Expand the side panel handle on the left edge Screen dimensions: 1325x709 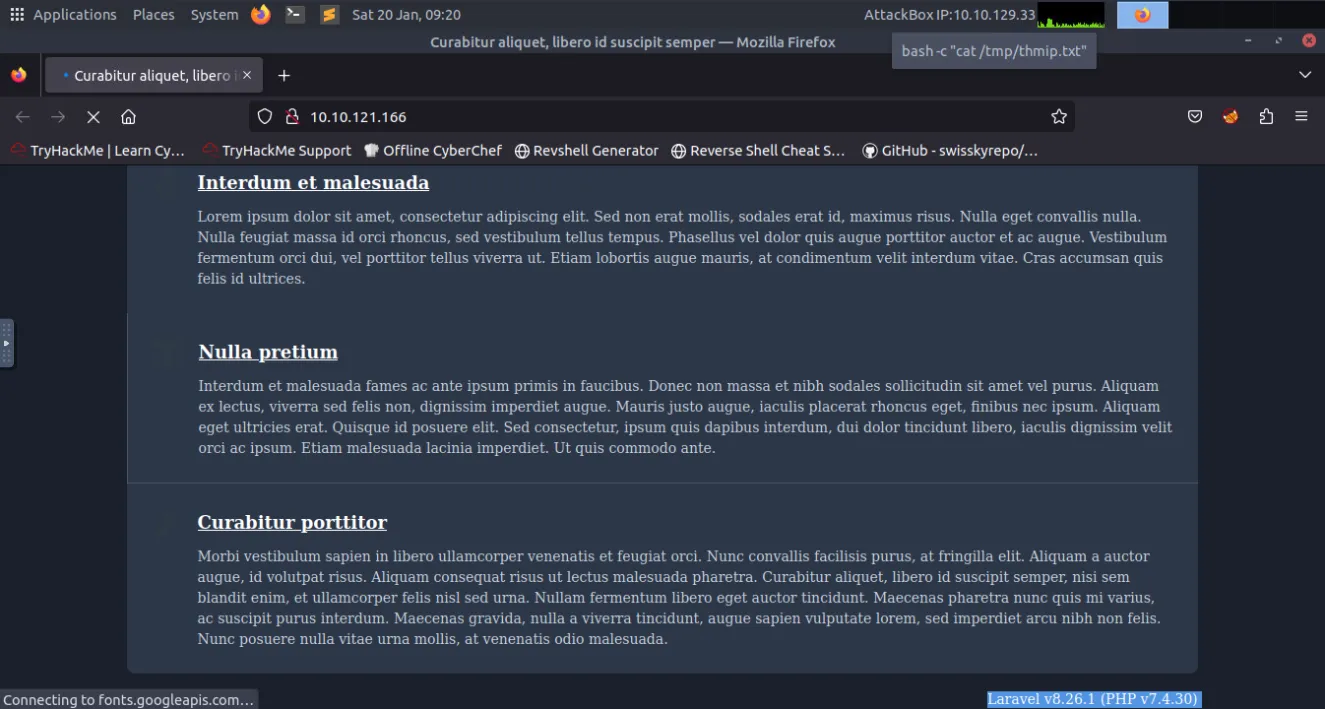pos(6,343)
